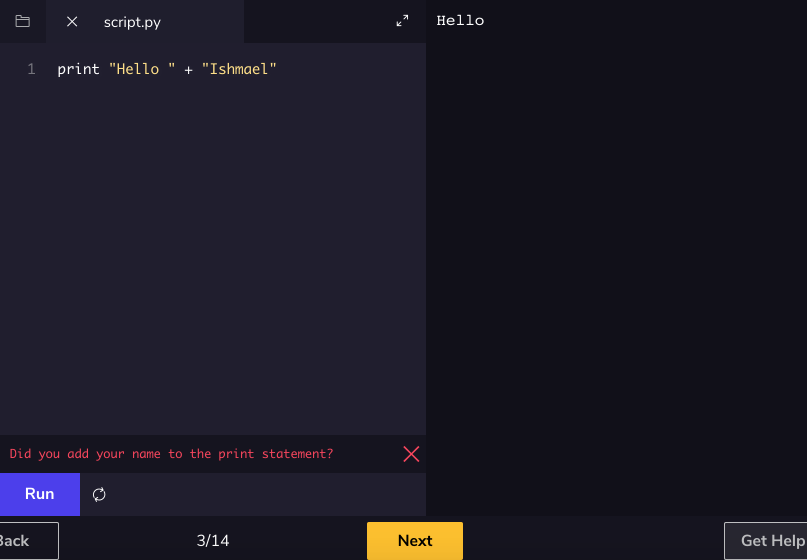Click the 3/14 progress indicator
This screenshot has width=807, height=560.
tap(213, 541)
